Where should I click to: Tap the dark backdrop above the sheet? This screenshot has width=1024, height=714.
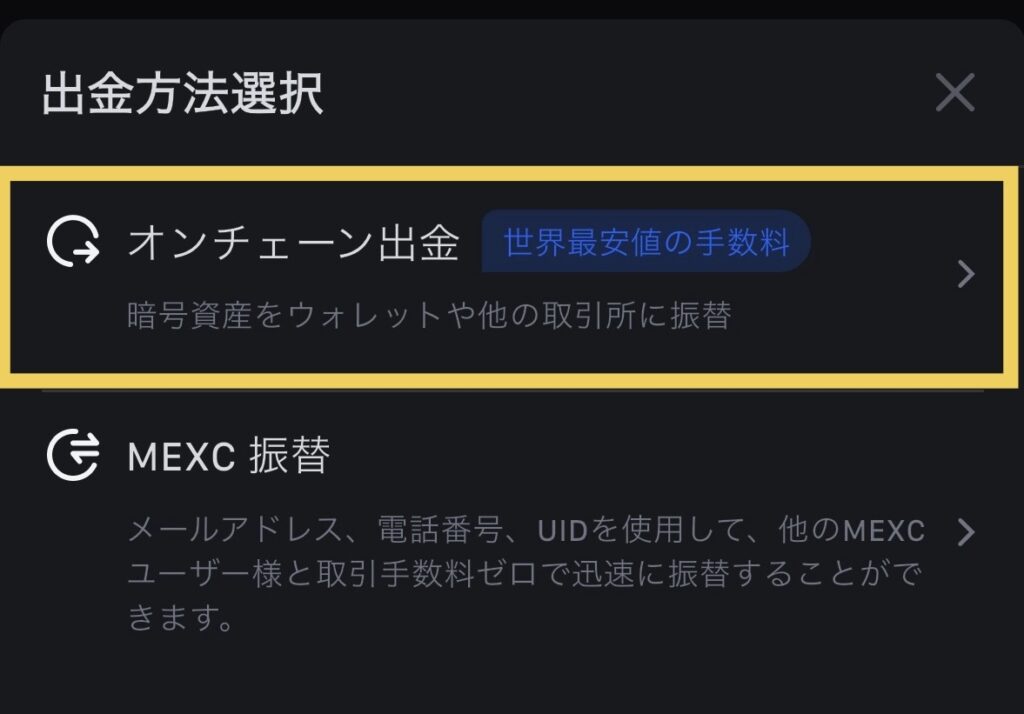512,8
